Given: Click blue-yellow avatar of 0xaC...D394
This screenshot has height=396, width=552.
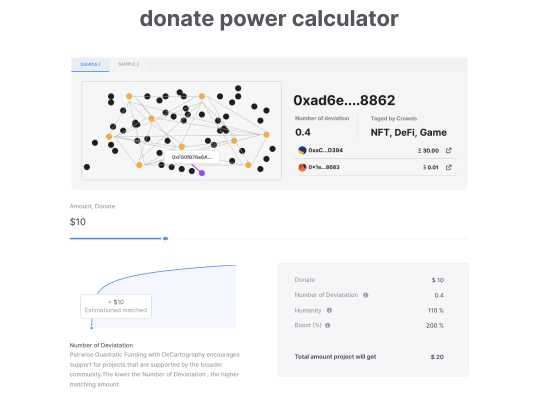Looking at the screenshot, I should click(302, 150).
